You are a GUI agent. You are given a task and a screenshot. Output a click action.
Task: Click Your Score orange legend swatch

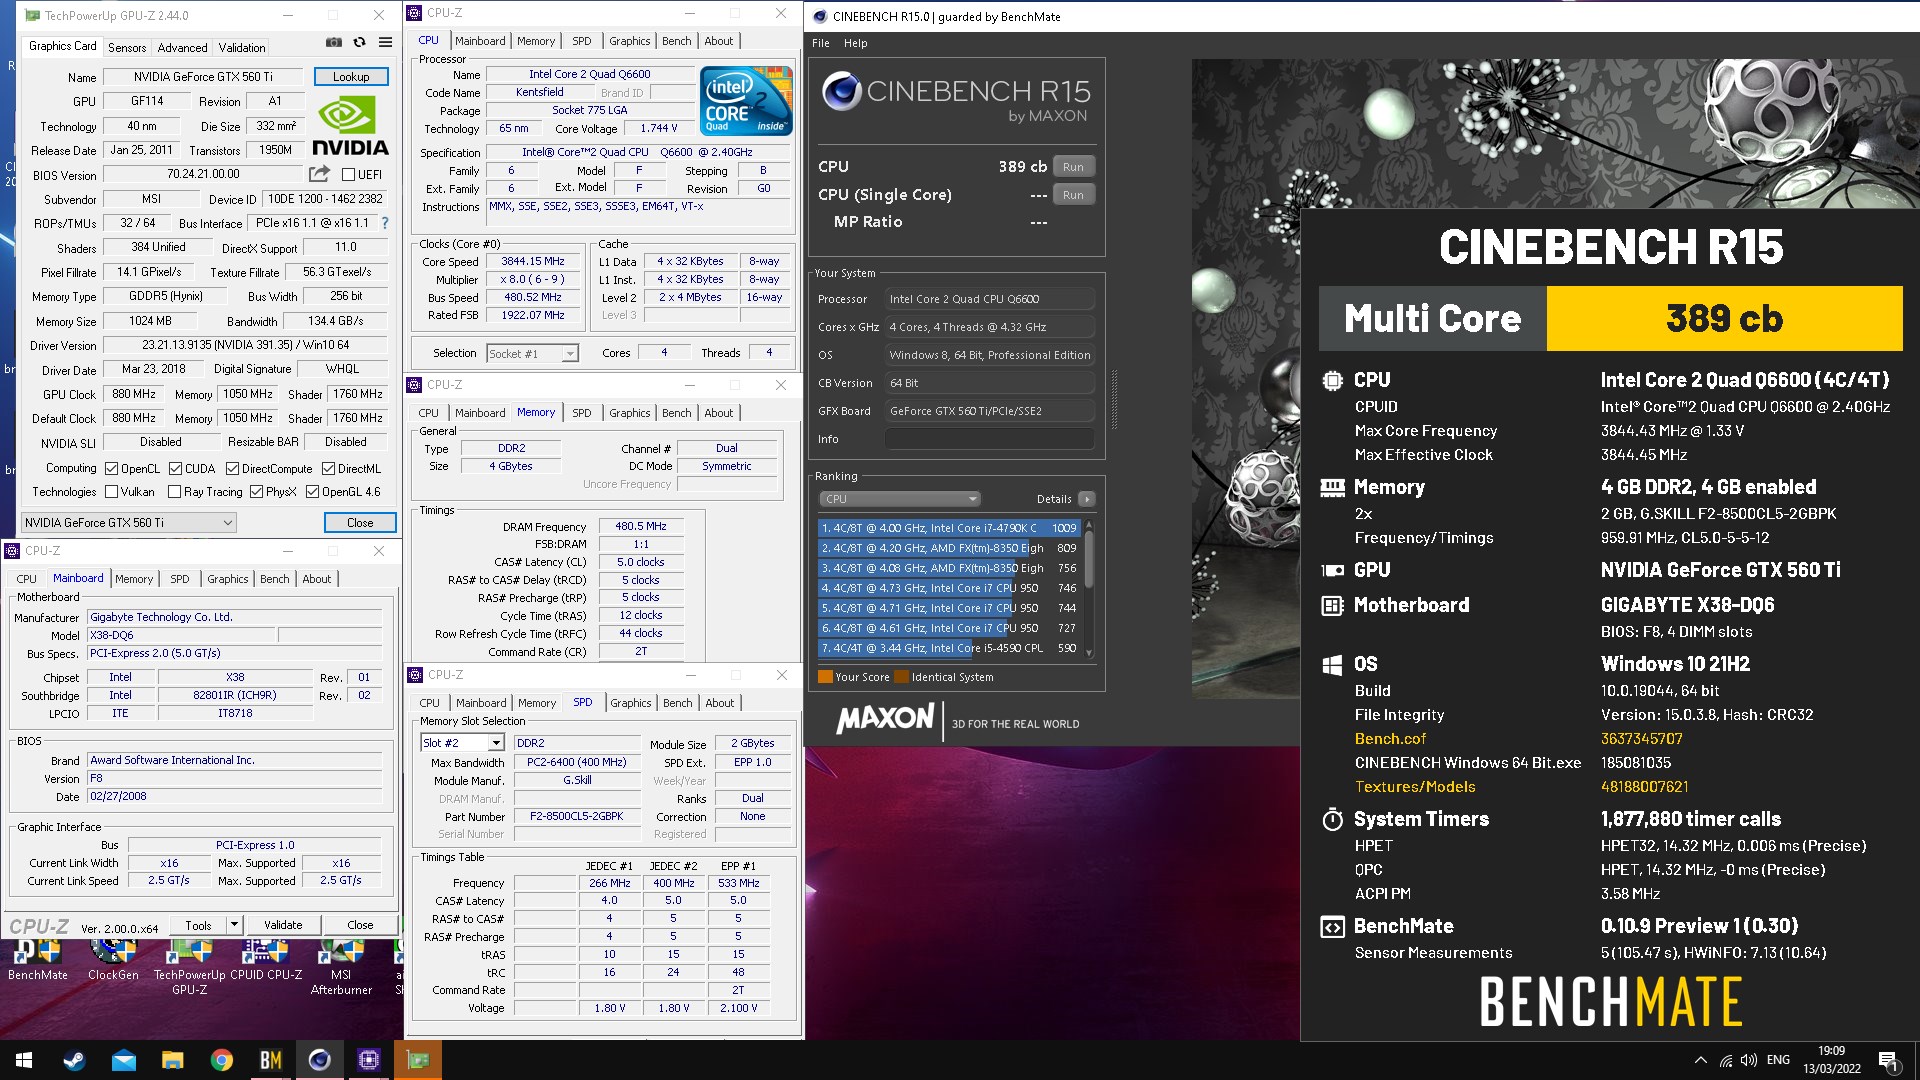[x=825, y=677]
